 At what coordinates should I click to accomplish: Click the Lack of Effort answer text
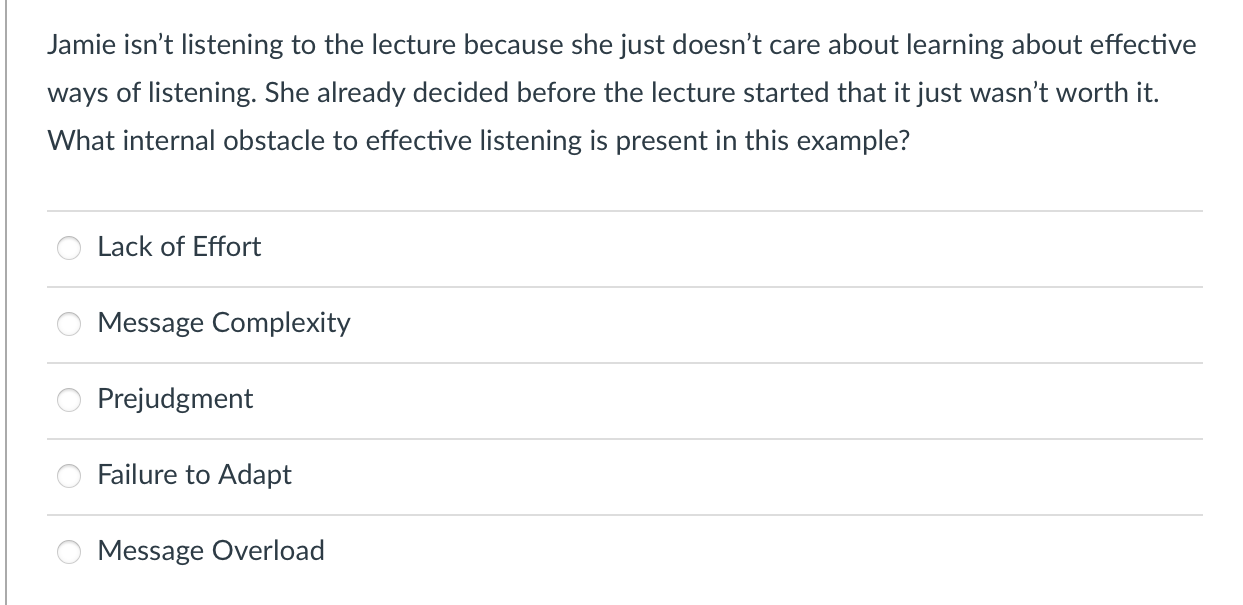coord(179,247)
